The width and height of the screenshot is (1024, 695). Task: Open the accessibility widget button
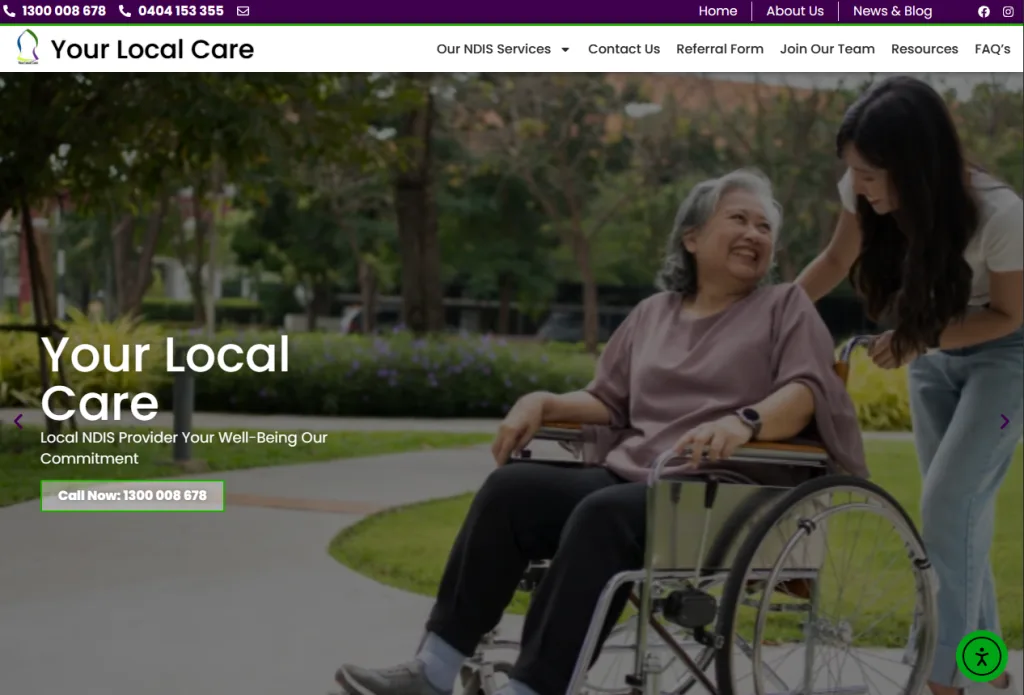click(982, 656)
